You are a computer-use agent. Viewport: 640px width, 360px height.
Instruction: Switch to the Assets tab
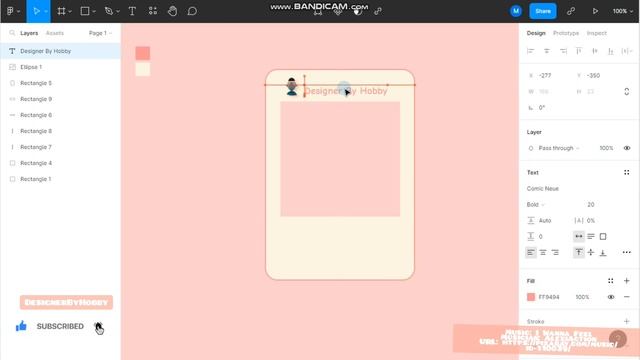tap(55, 33)
